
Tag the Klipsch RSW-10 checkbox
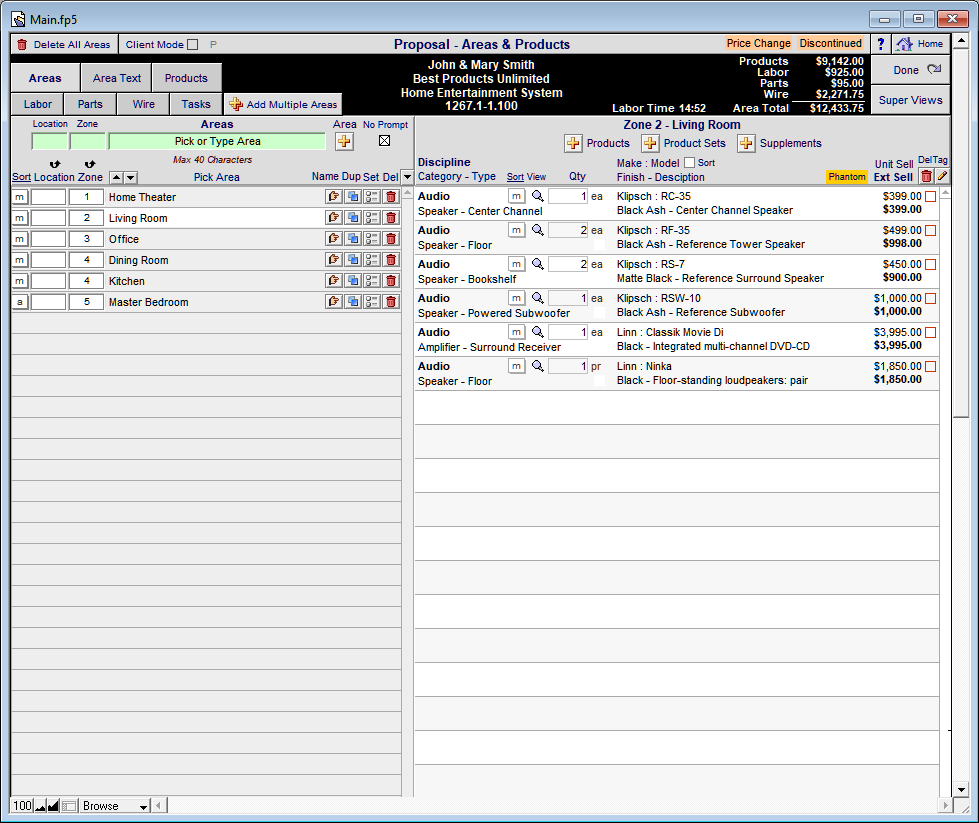pos(930,298)
